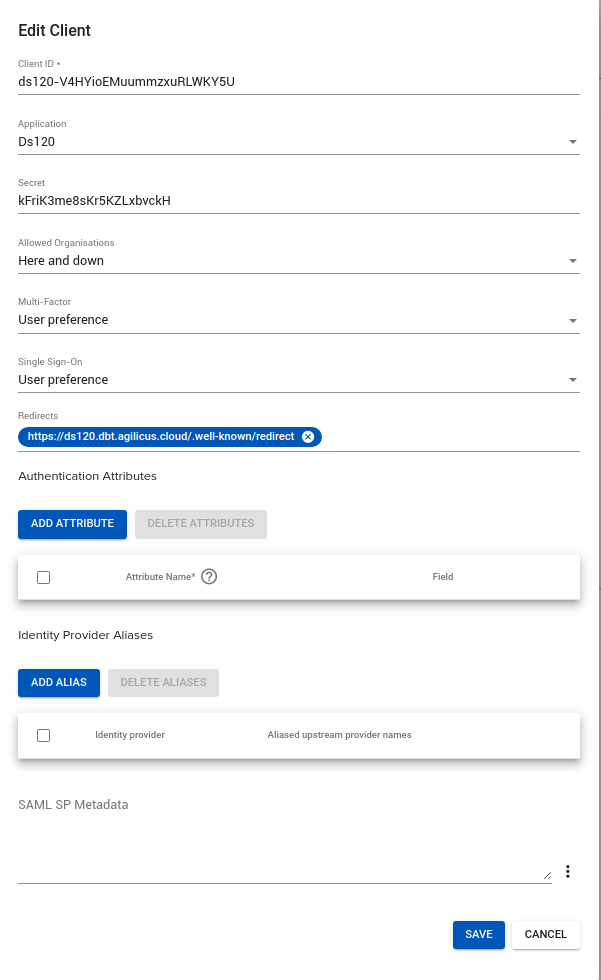Select all authentication attributes checkbox
Image resolution: width=601 pixels, height=980 pixels.
[x=43, y=577]
